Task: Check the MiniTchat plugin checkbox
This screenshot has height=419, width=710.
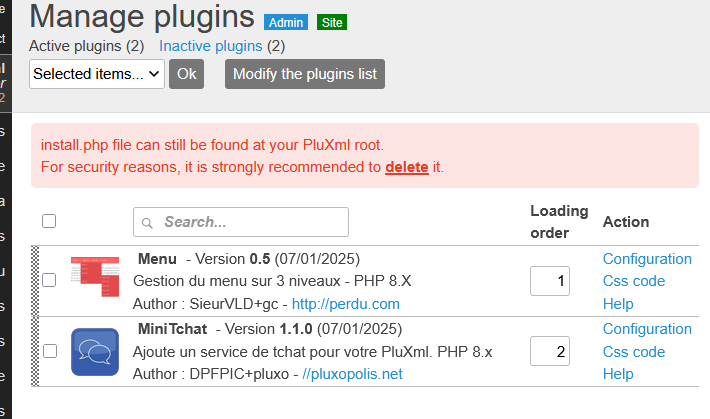Action: click(49, 351)
